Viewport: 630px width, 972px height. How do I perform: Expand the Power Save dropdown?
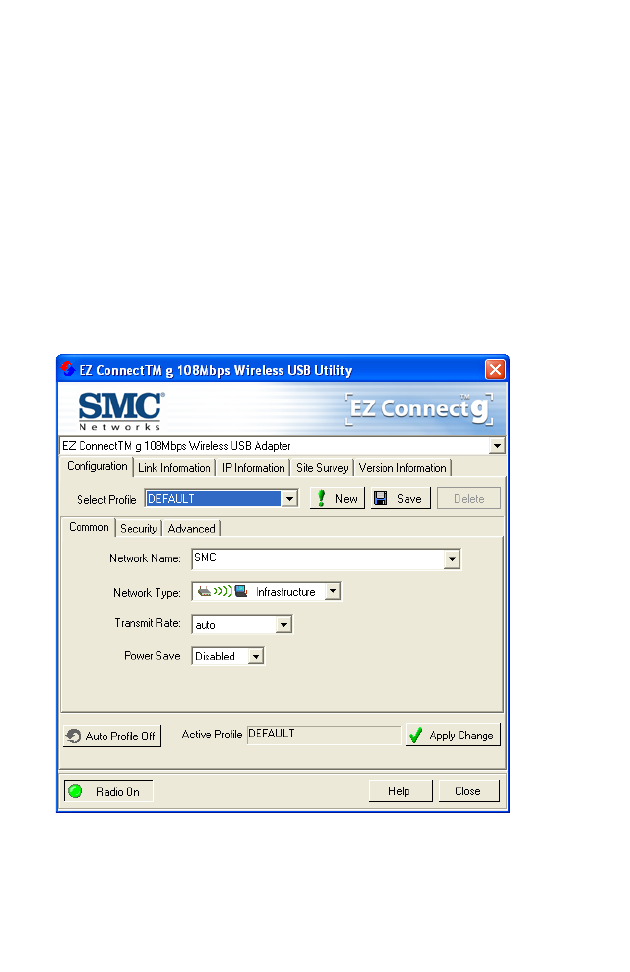point(255,656)
